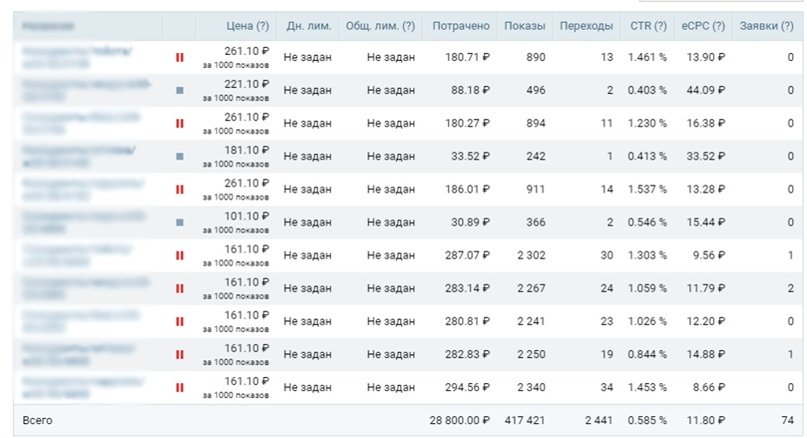
Task: Click gray stop icon in the 88.18 ₽ row
Action: pyautogui.click(x=180, y=90)
